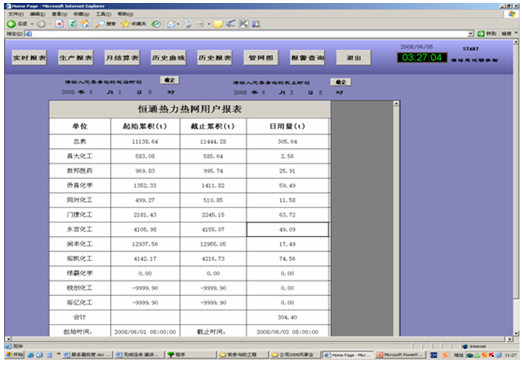The height and width of the screenshot is (366, 522).
Task: Click the History icon in IE toolbar
Action: [x=156, y=24]
